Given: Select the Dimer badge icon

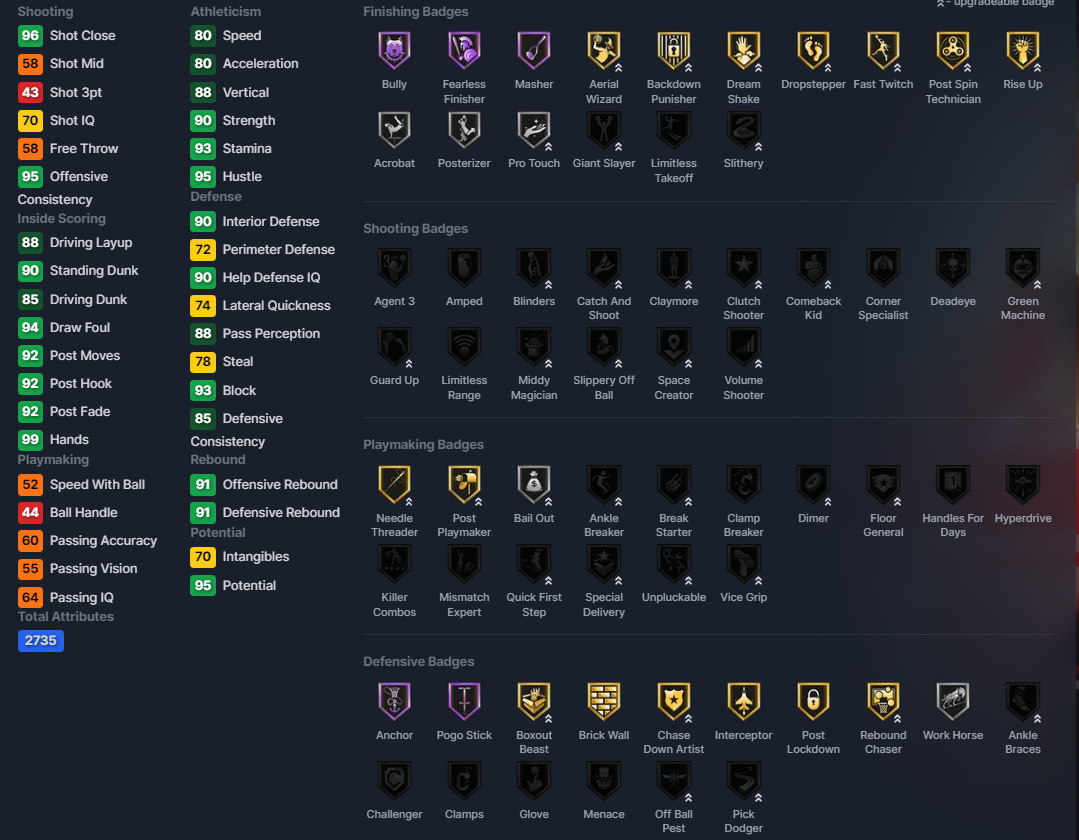Looking at the screenshot, I should [x=813, y=484].
